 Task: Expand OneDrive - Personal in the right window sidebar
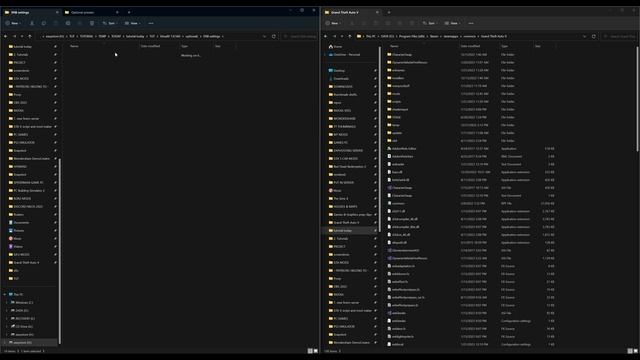(325, 55)
